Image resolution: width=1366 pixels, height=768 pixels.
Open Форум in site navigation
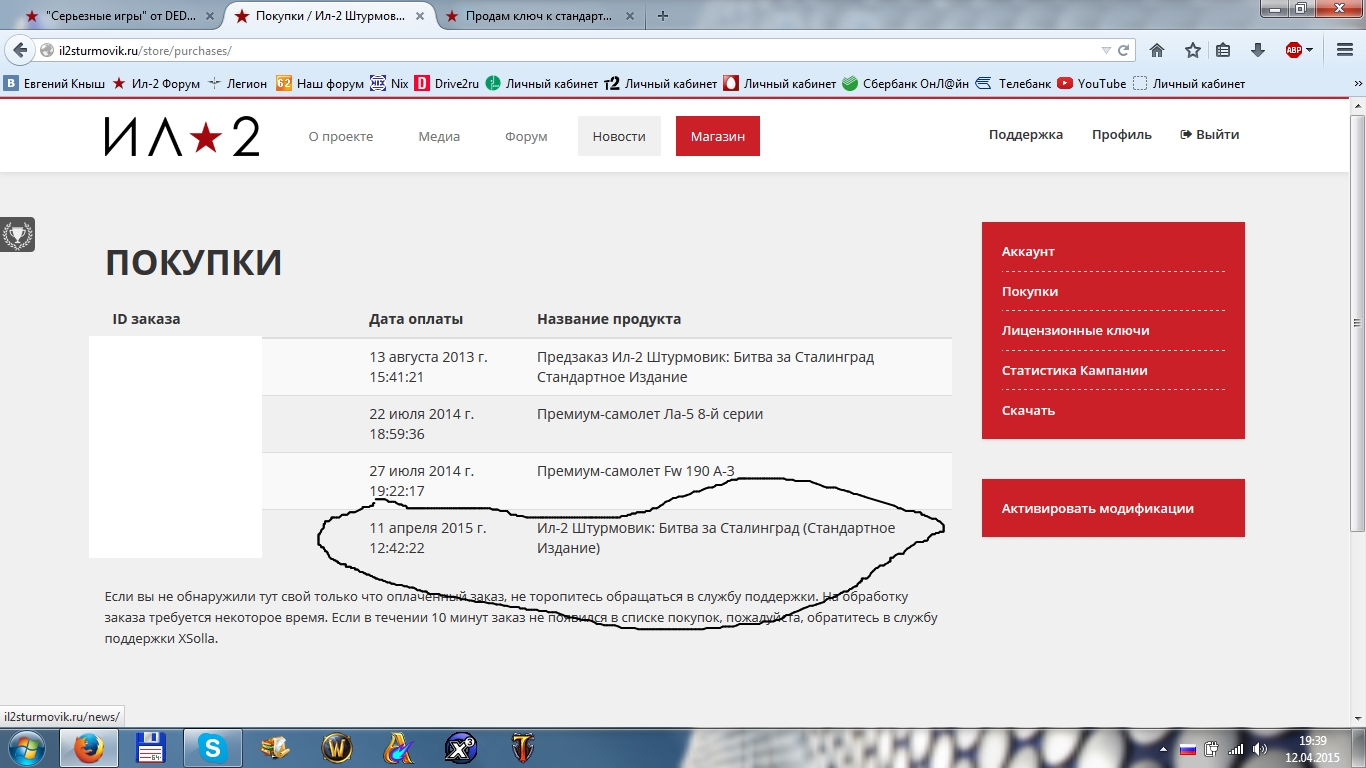tap(526, 136)
